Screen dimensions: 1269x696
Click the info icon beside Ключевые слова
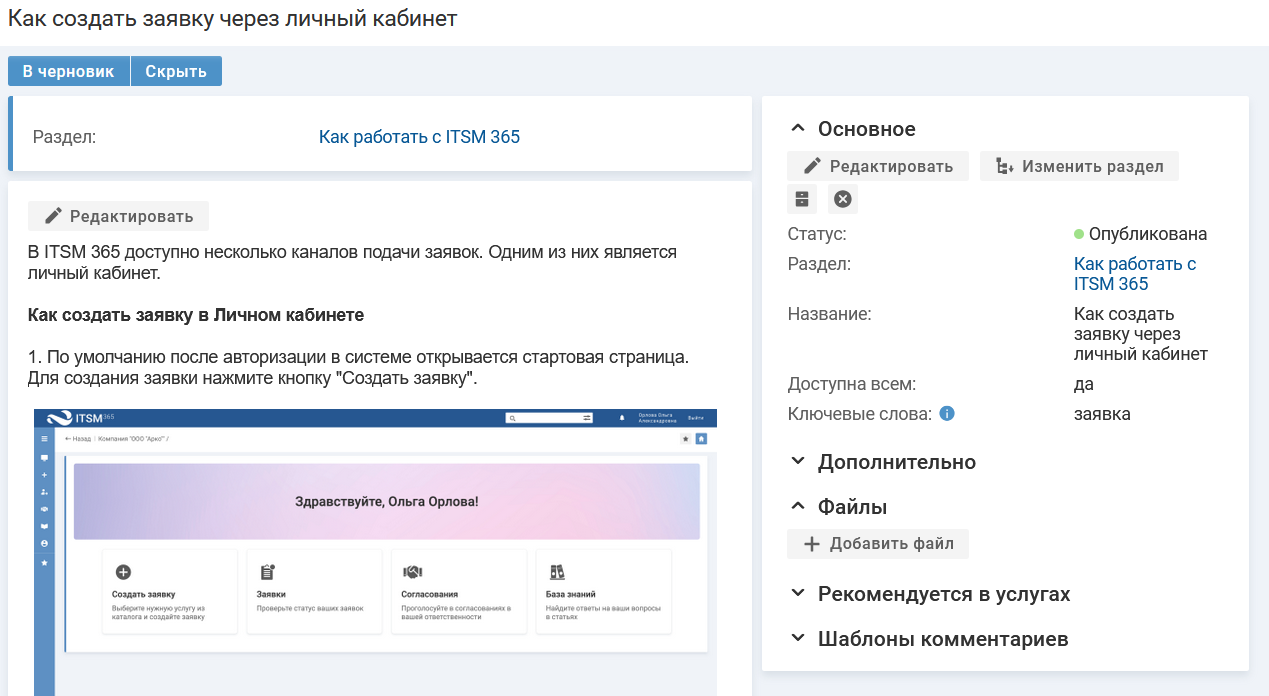946,413
